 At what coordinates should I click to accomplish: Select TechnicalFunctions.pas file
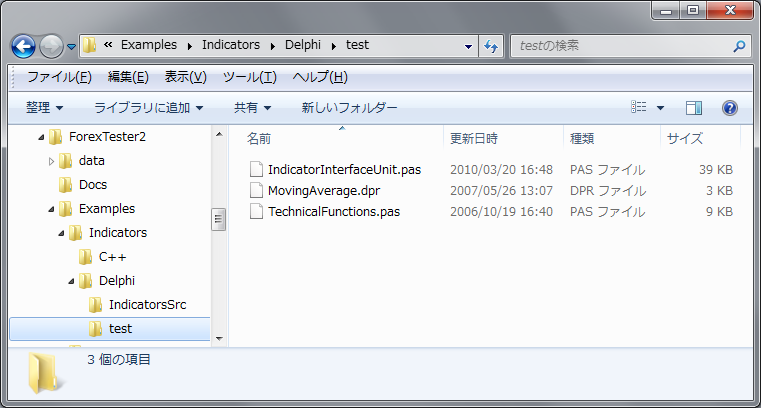[334, 212]
